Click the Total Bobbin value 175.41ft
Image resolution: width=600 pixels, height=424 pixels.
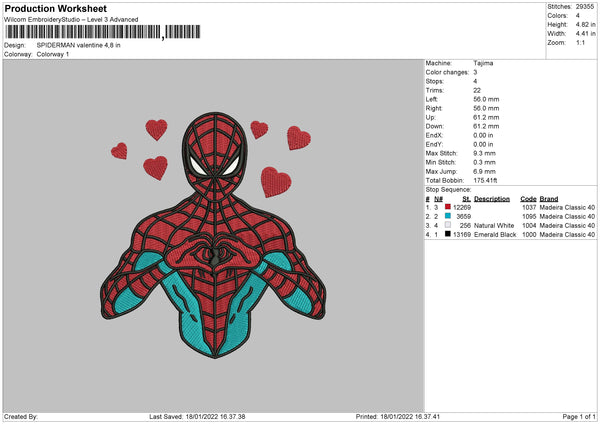click(x=490, y=180)
